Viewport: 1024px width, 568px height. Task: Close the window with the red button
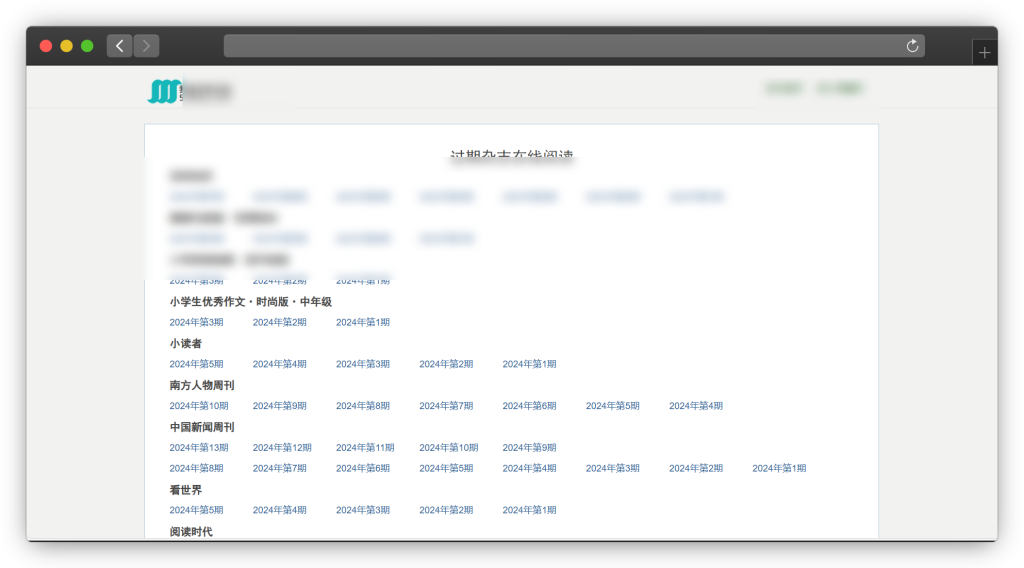tap(46, 46)
